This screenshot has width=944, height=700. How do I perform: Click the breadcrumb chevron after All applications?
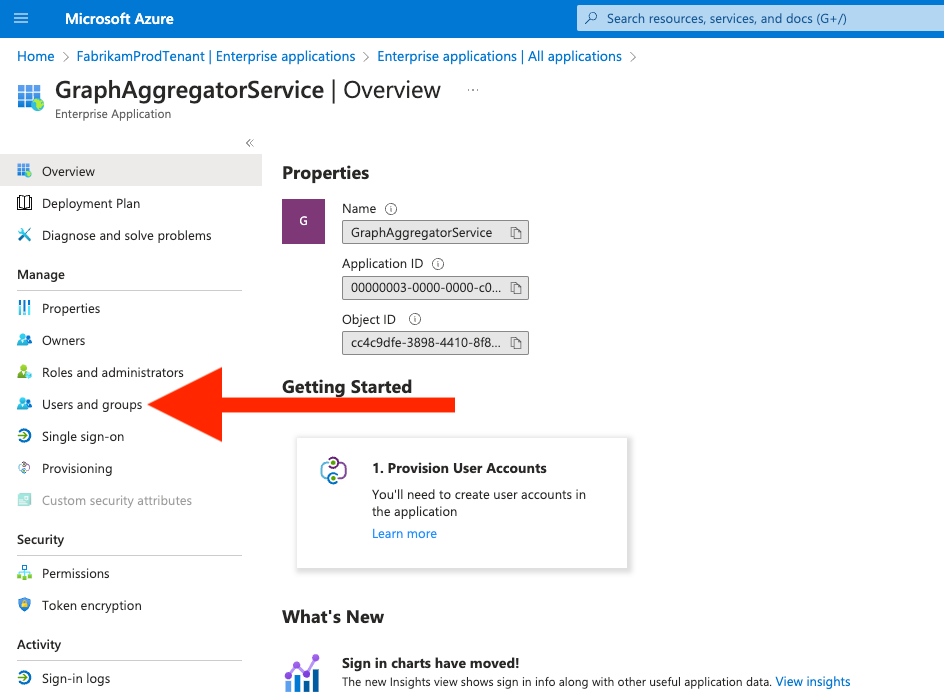(633, 57)
